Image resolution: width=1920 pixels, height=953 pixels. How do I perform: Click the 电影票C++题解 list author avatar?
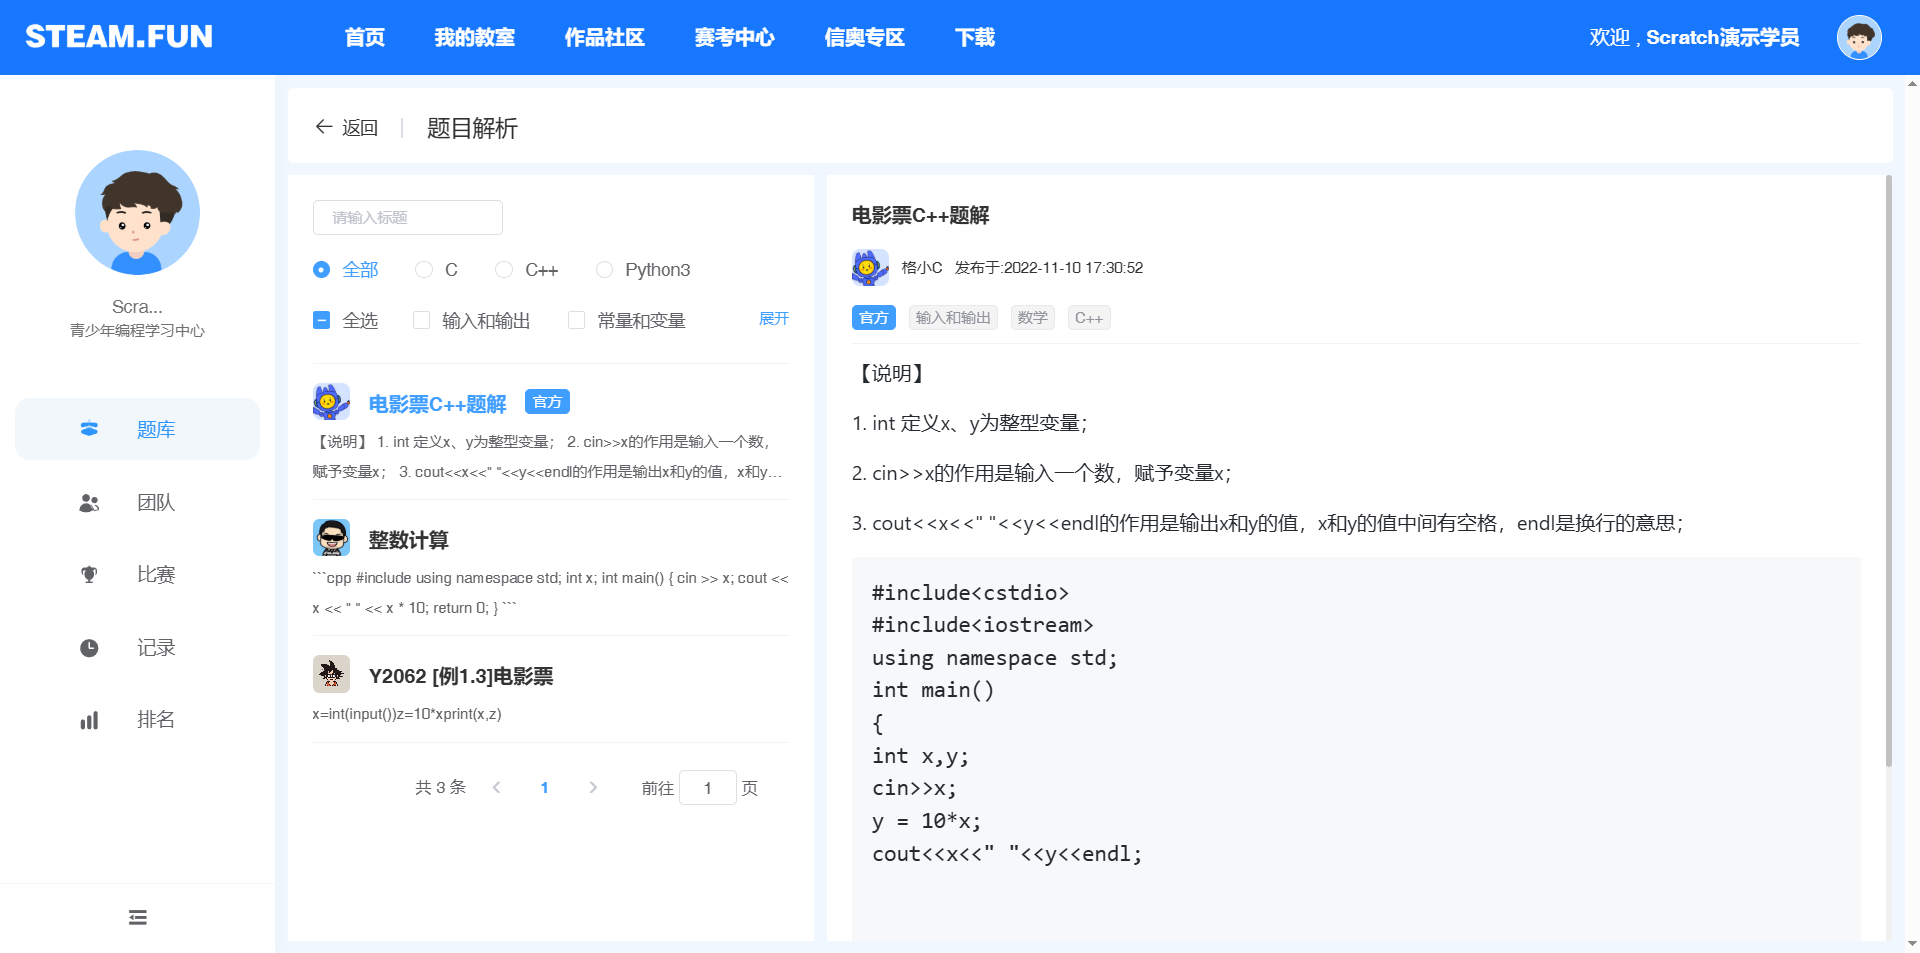coord(331,402)
